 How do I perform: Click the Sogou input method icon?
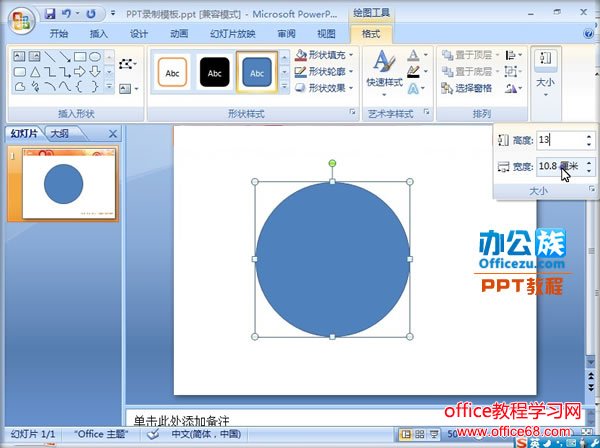(x=522, y=443)
